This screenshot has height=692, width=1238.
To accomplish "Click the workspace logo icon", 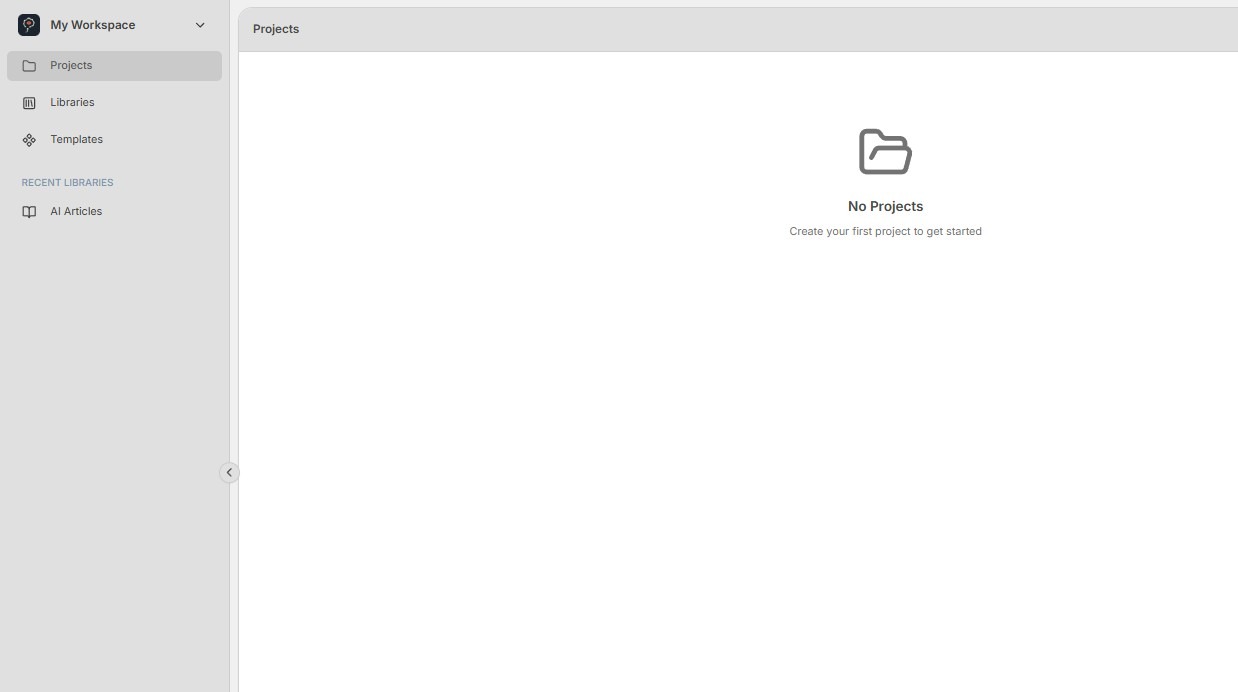I will click(29, 25).
